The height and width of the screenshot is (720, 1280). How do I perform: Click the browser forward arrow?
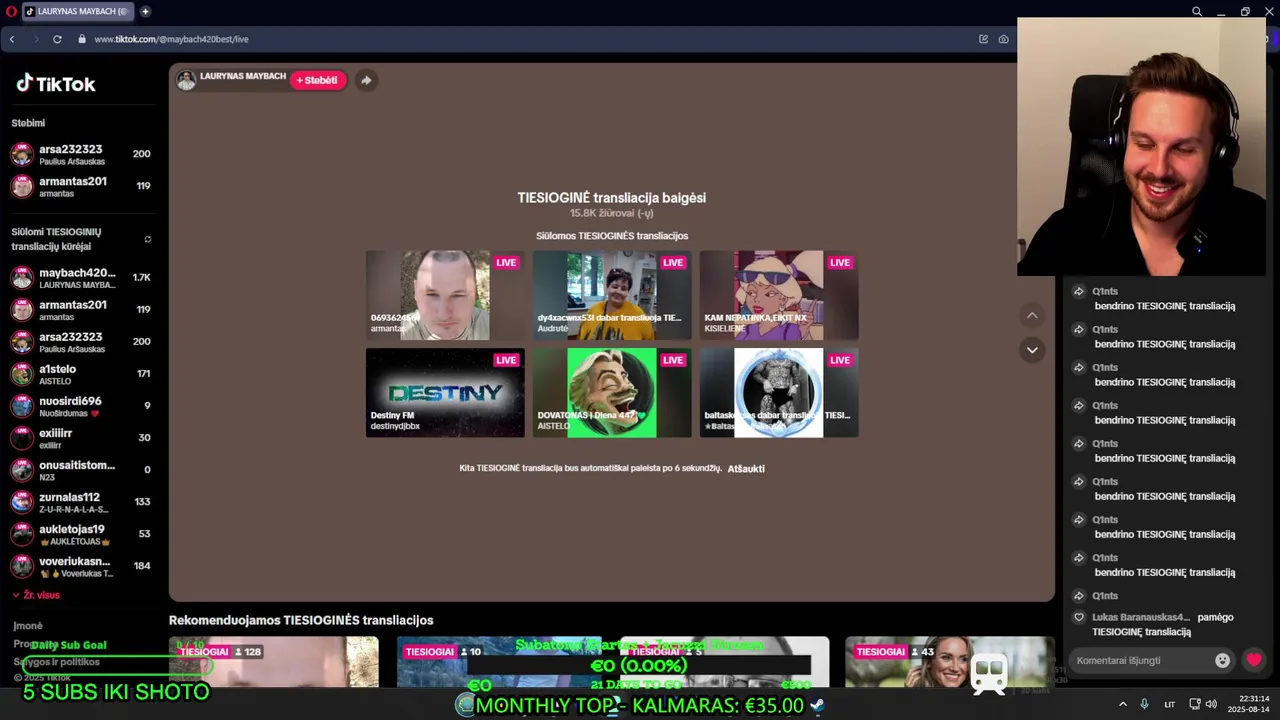tap(35, 39)
